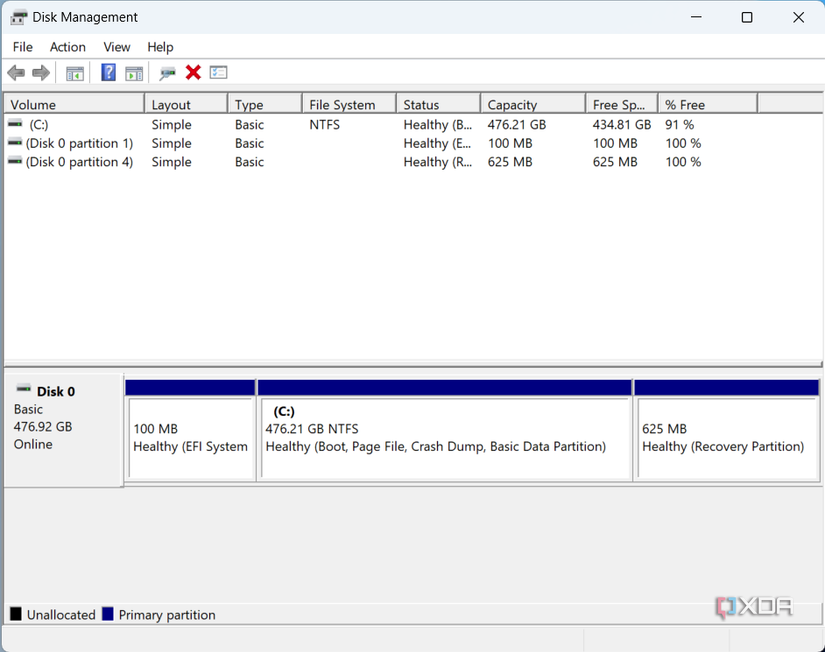Maximize the Disk Management window
This screenshot has height=652, width=825.
(747, 17)
